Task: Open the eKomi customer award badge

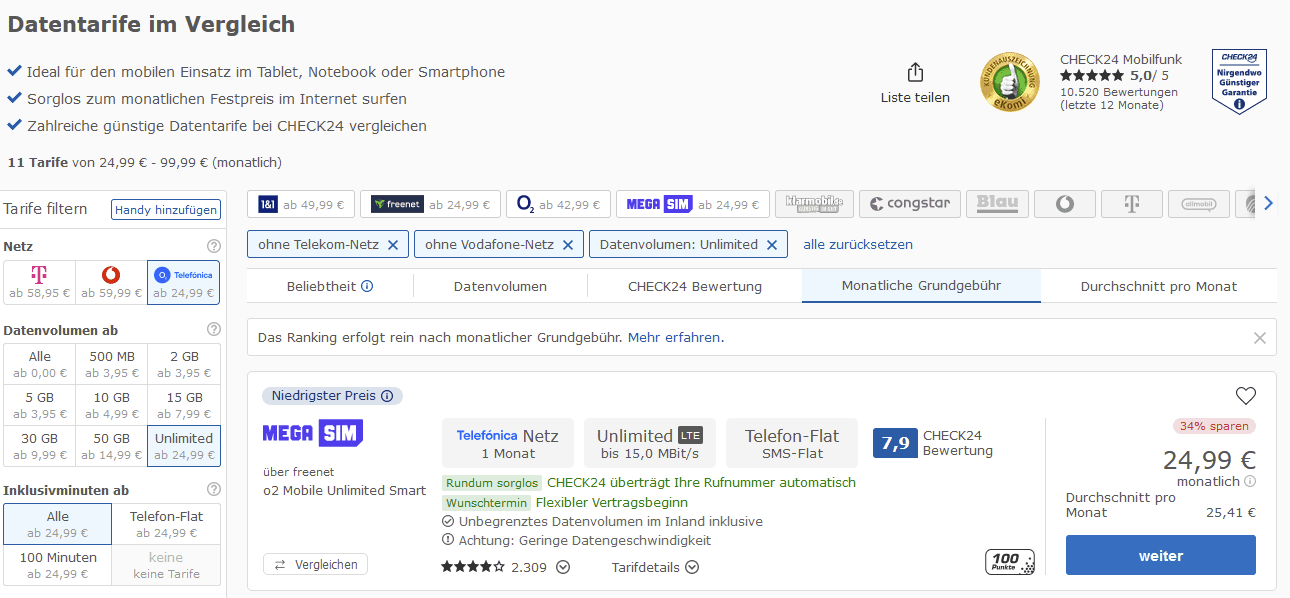Action: (x=1010, y=82)
